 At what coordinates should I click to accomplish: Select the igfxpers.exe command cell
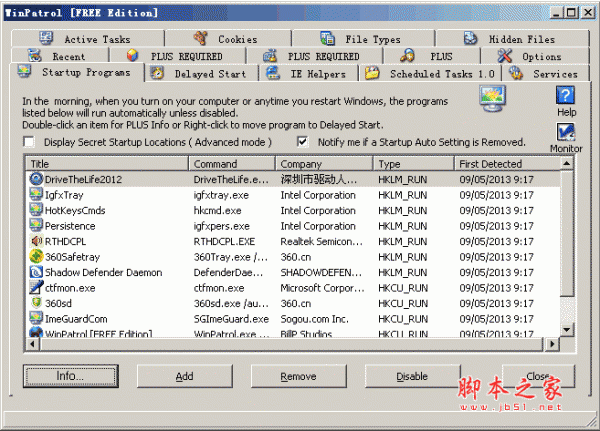(222, 226)
